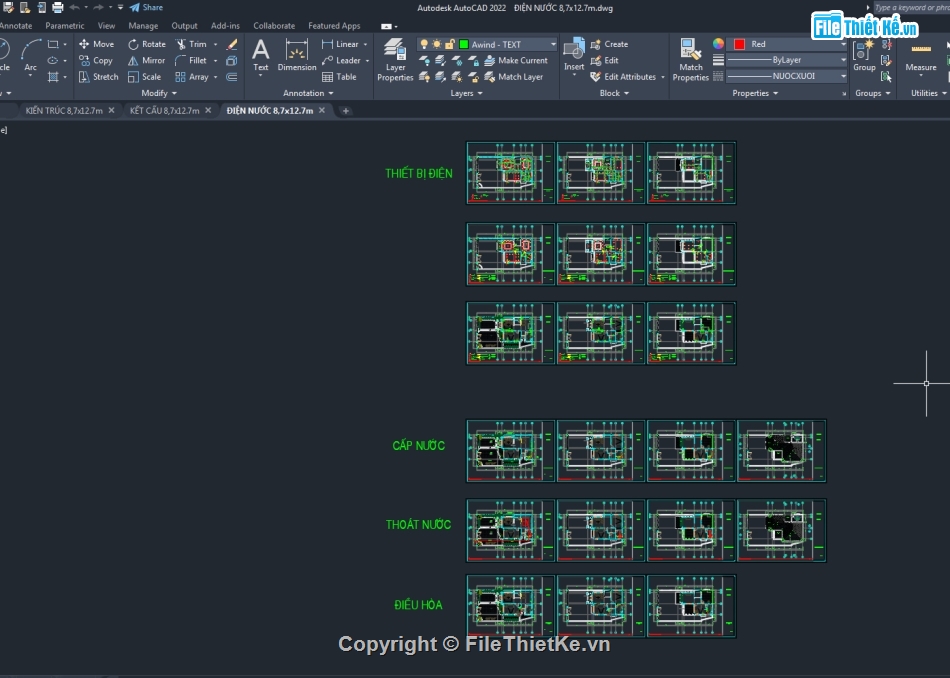Toggle layer freeze sun icon

click(437, 44)
